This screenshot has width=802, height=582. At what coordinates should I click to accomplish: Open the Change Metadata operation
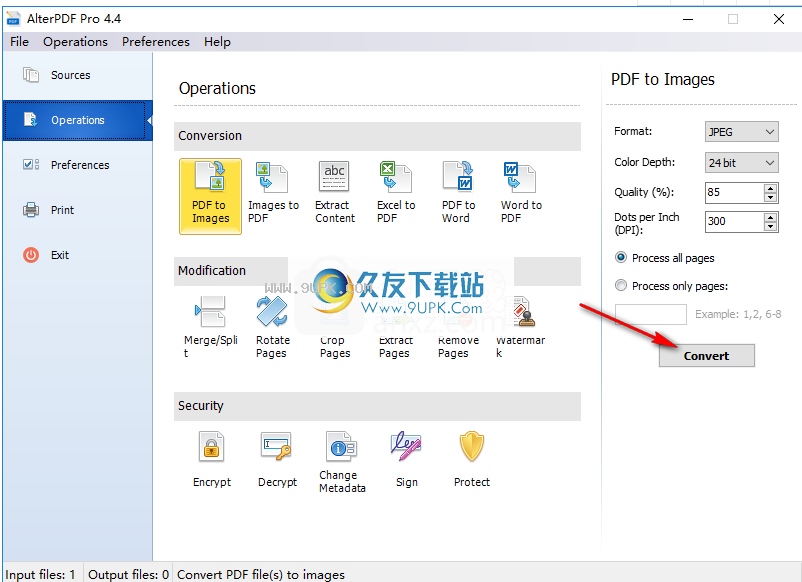pos(342,462)
